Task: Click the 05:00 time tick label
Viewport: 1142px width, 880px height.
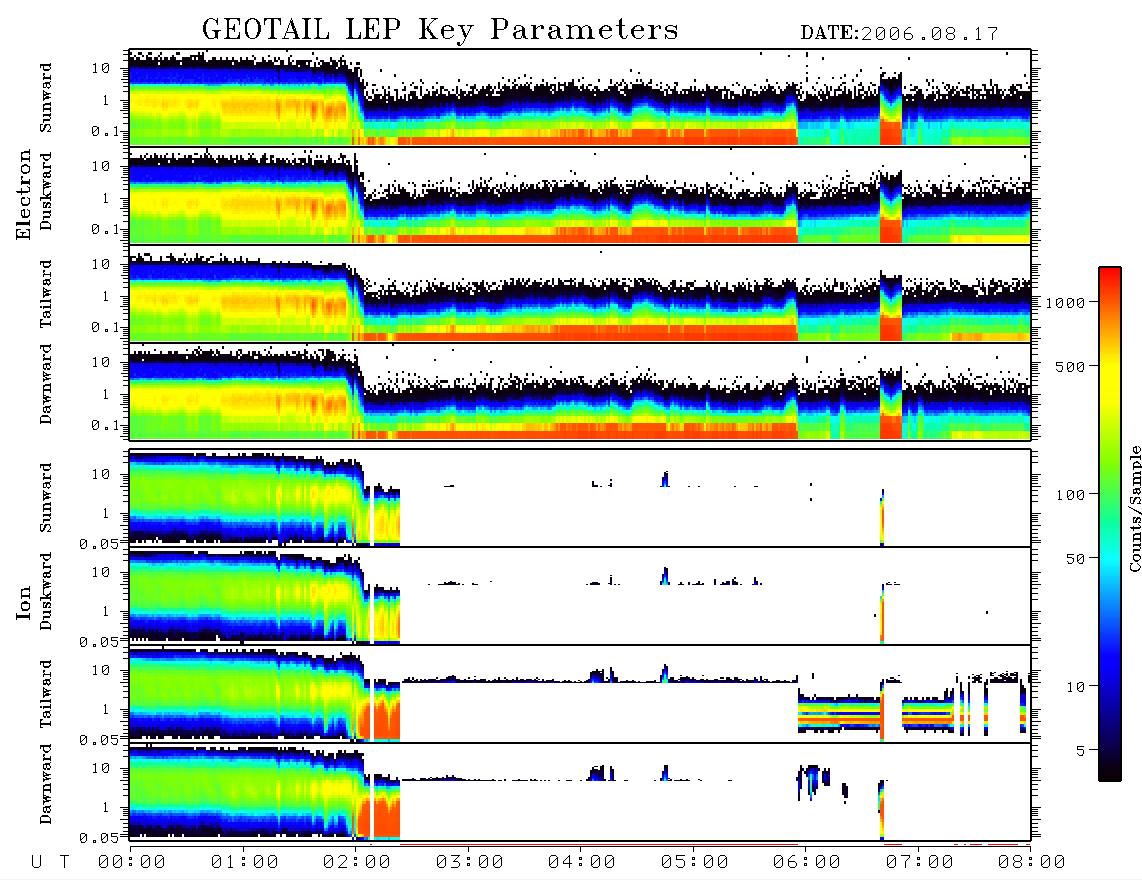Action: [x=694, y=862]
